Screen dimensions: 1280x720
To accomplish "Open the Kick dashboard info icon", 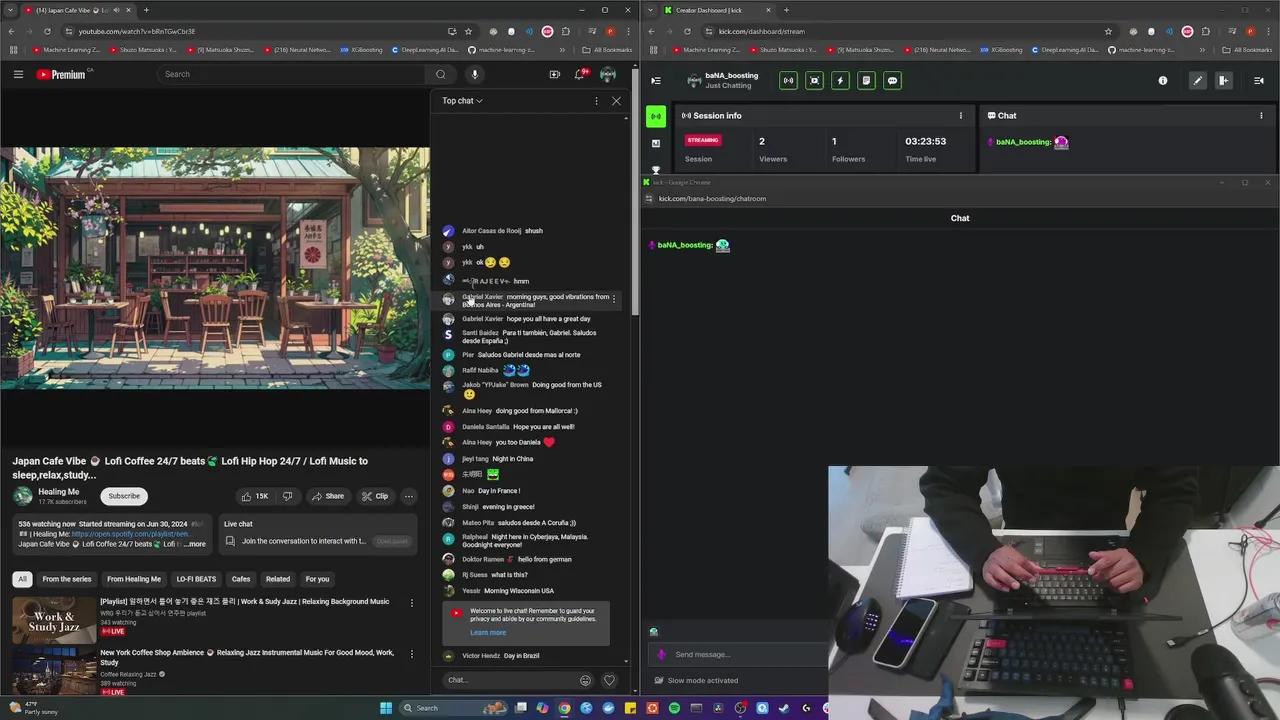I will pos(1163,81).
